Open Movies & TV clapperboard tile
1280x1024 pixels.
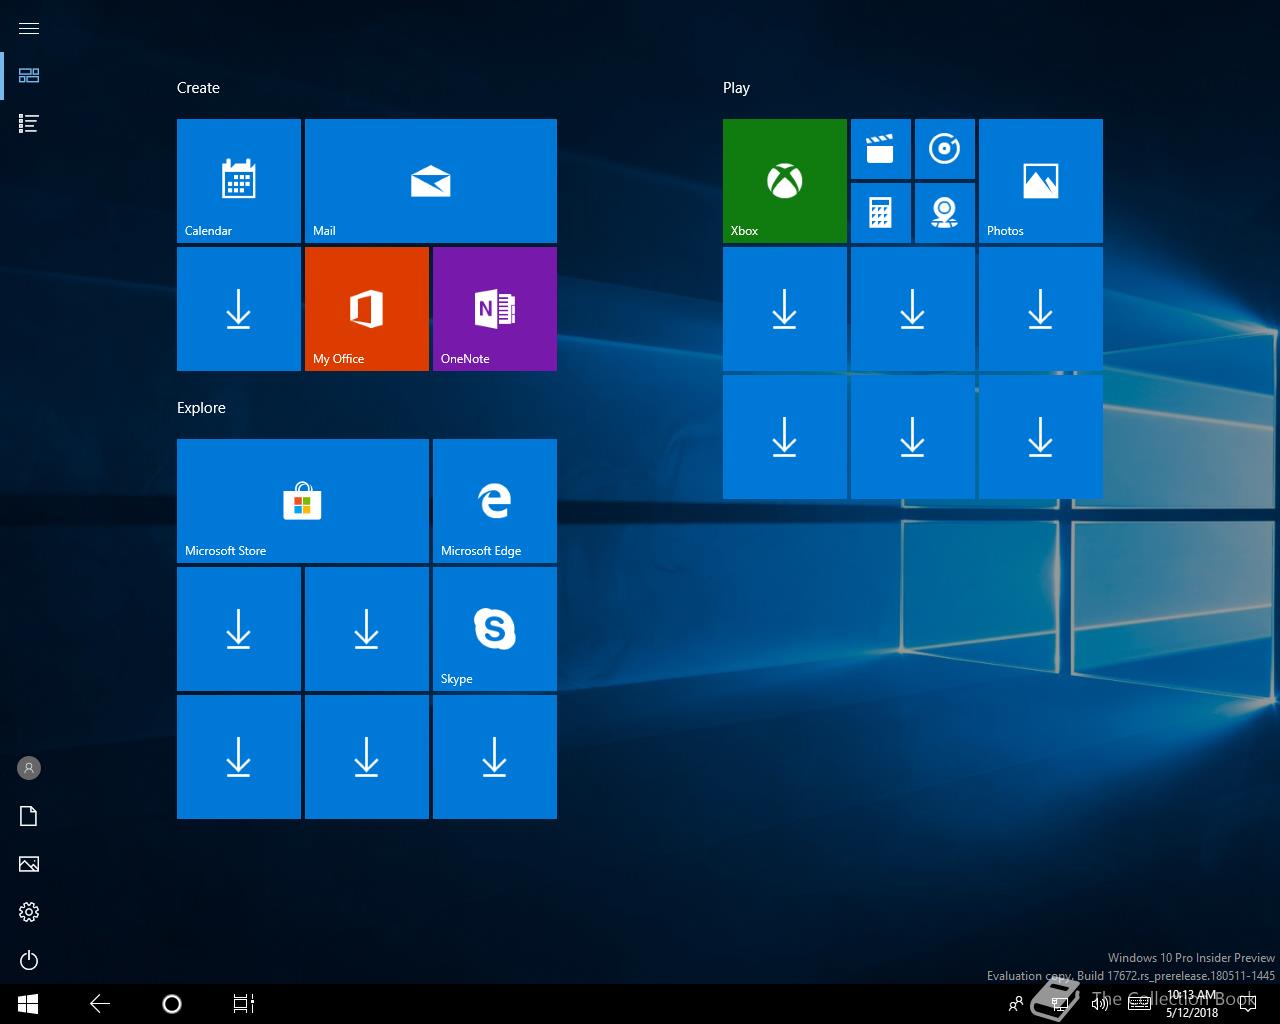click(x=881, y=149)
